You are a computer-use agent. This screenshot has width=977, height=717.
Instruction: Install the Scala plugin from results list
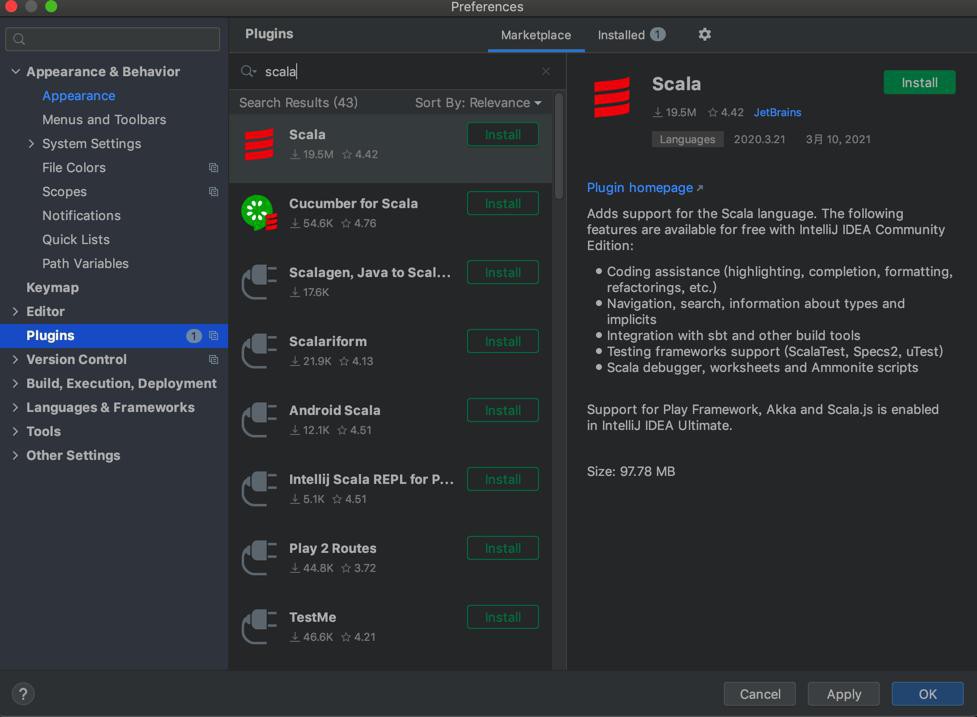[503, 135]
